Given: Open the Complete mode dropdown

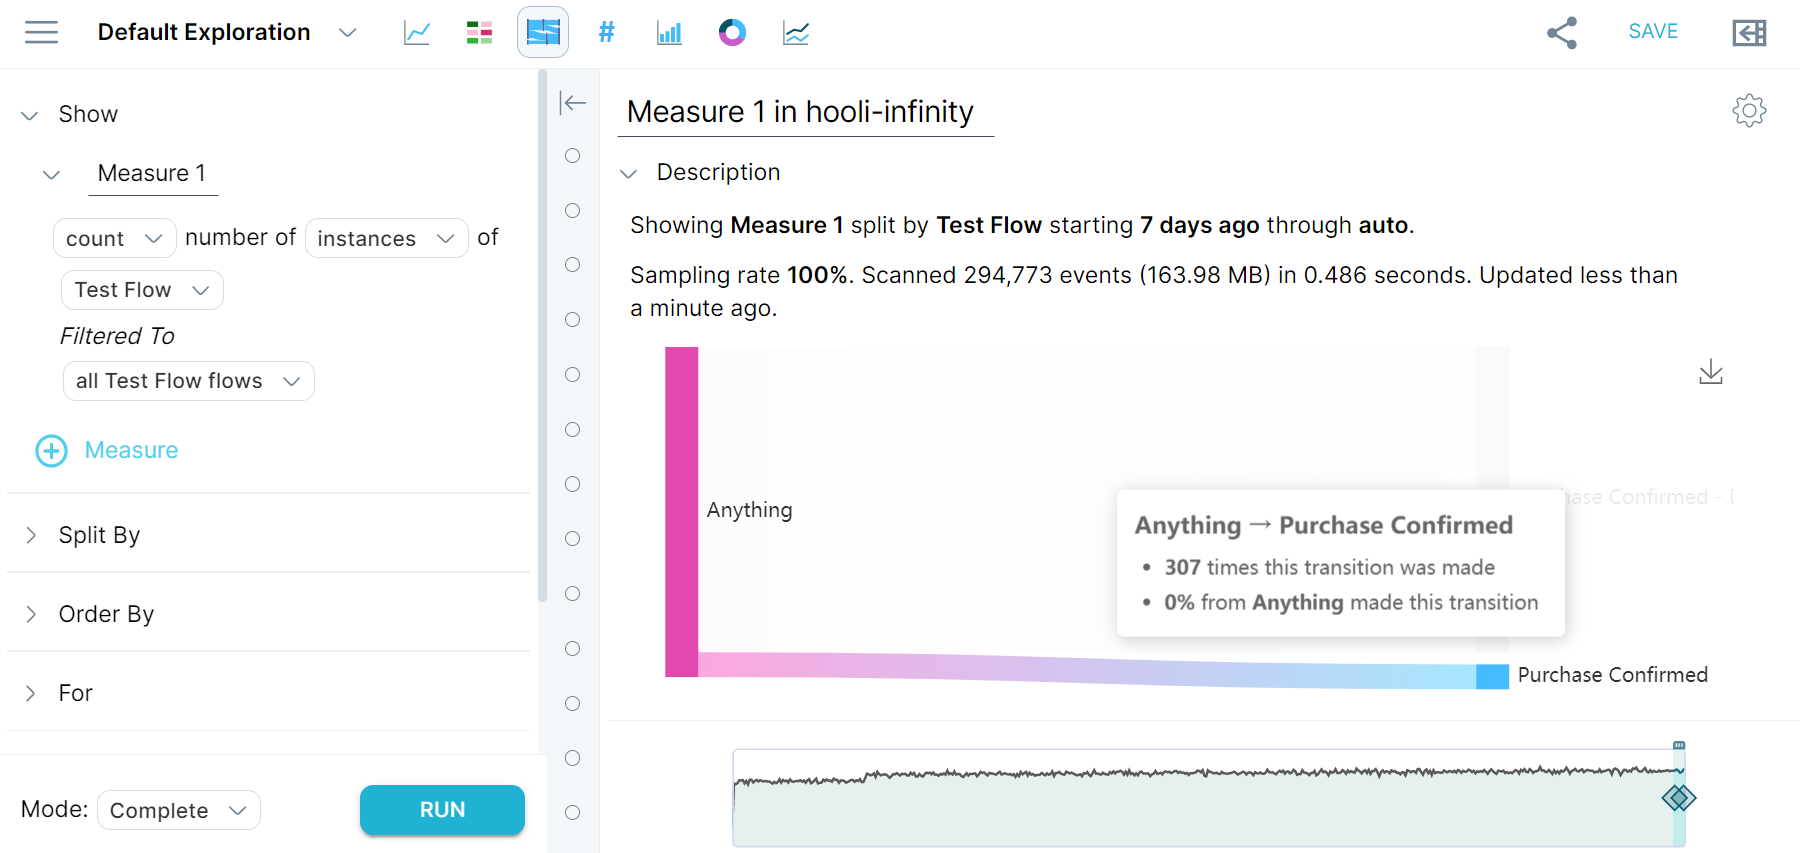Looking at the screenshot, I should pyautogui.click(x=178, y=810).
